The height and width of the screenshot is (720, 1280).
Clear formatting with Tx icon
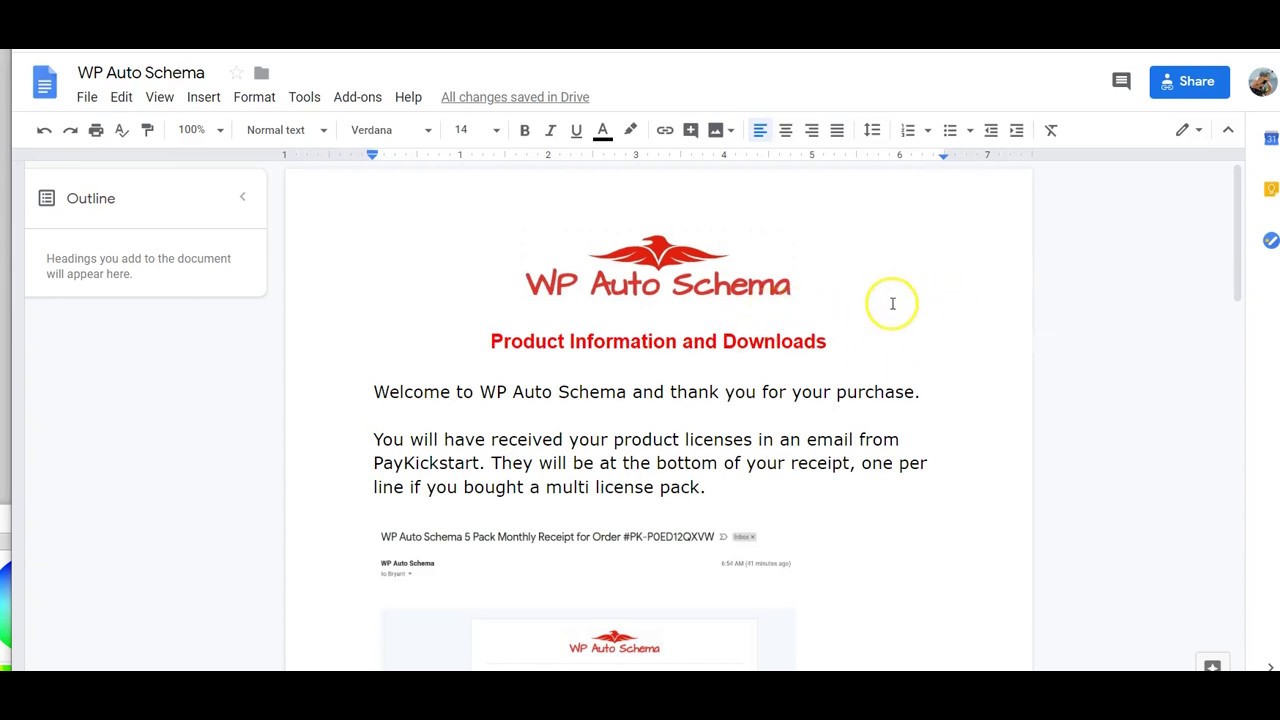(1051, 130)
